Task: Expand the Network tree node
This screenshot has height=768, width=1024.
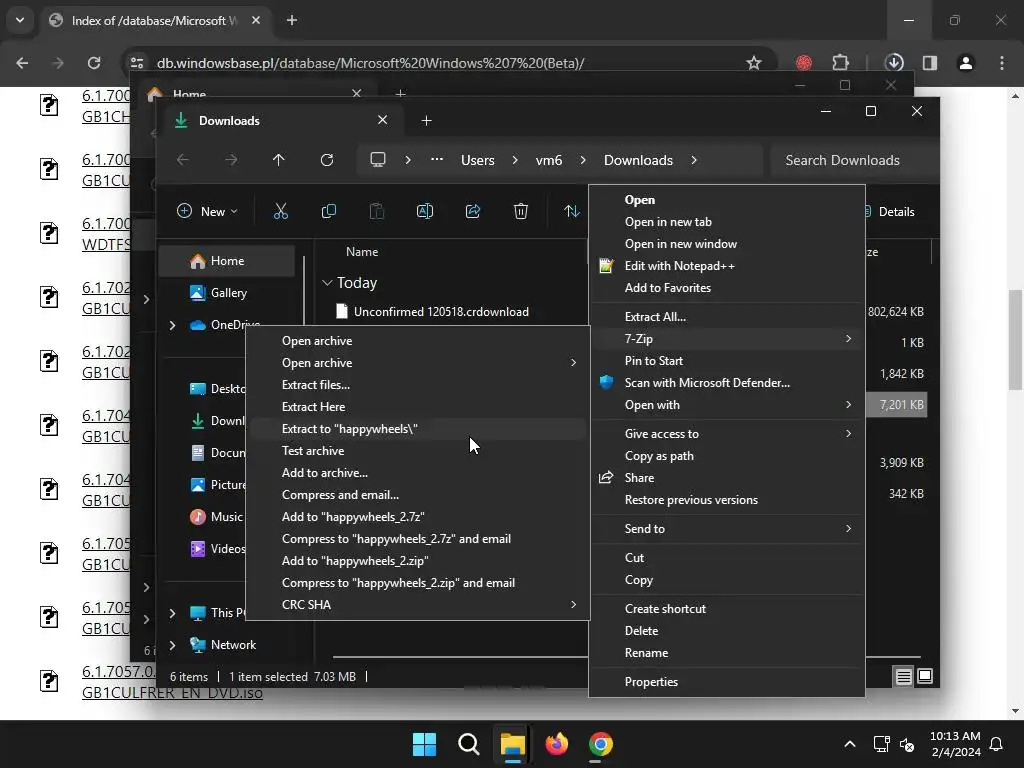Action: click(172, 645)
